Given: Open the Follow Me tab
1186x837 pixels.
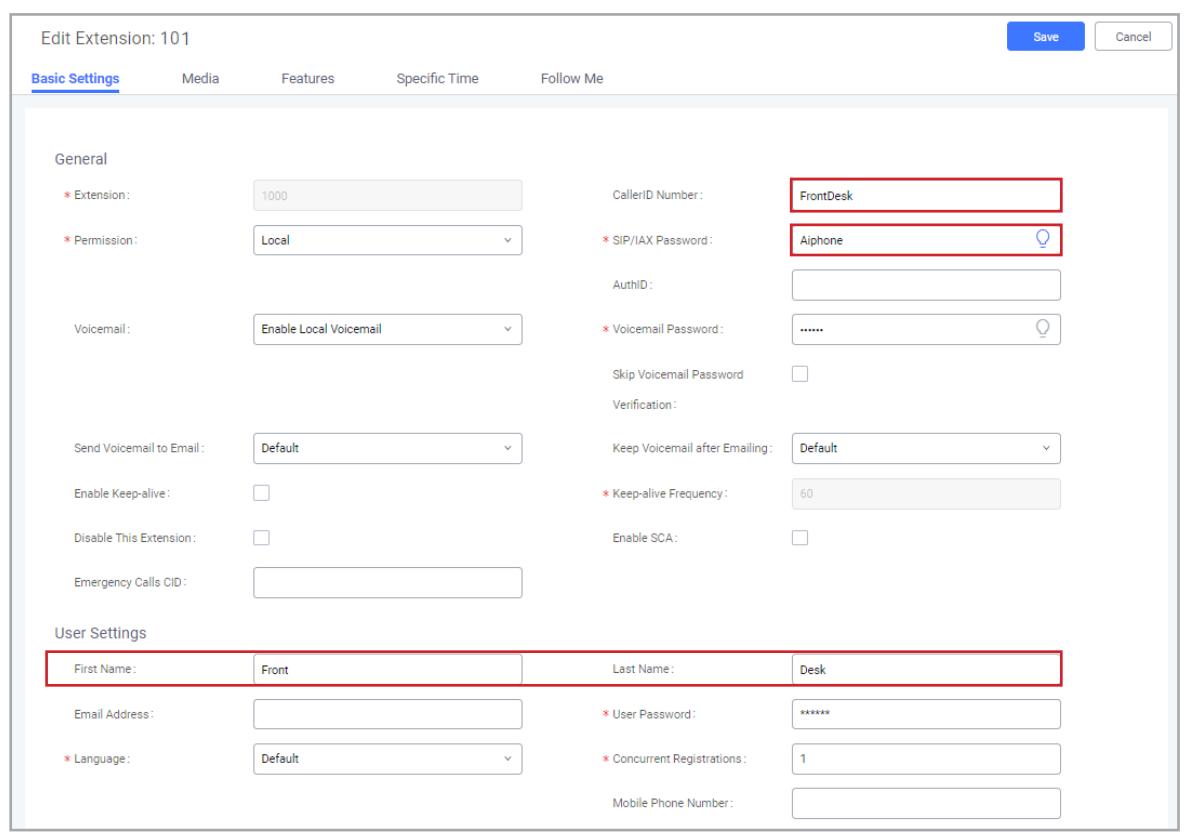Looking at the screenshot, I should (572, 79).
